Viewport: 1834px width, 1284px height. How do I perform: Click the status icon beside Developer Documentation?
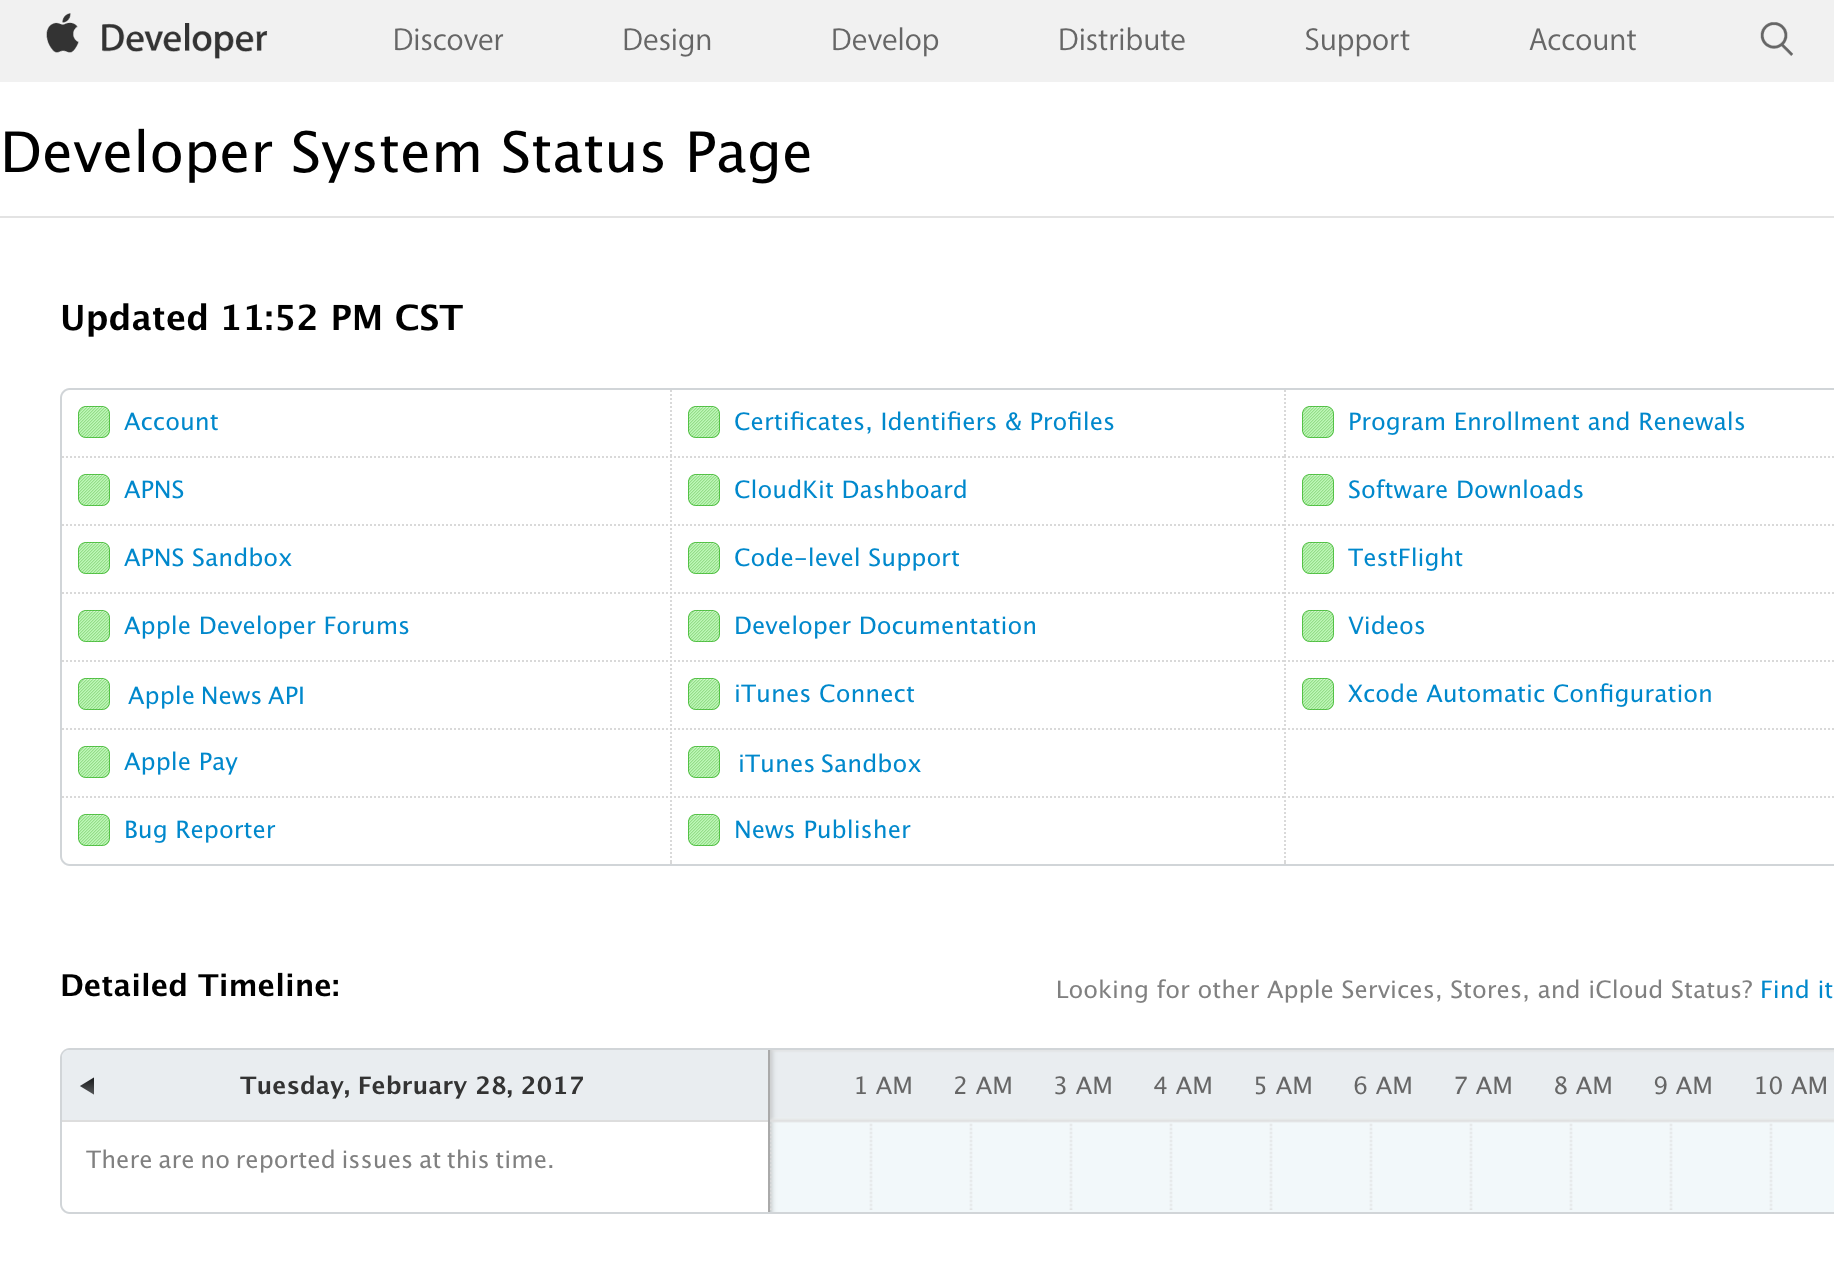click(704, 626)
